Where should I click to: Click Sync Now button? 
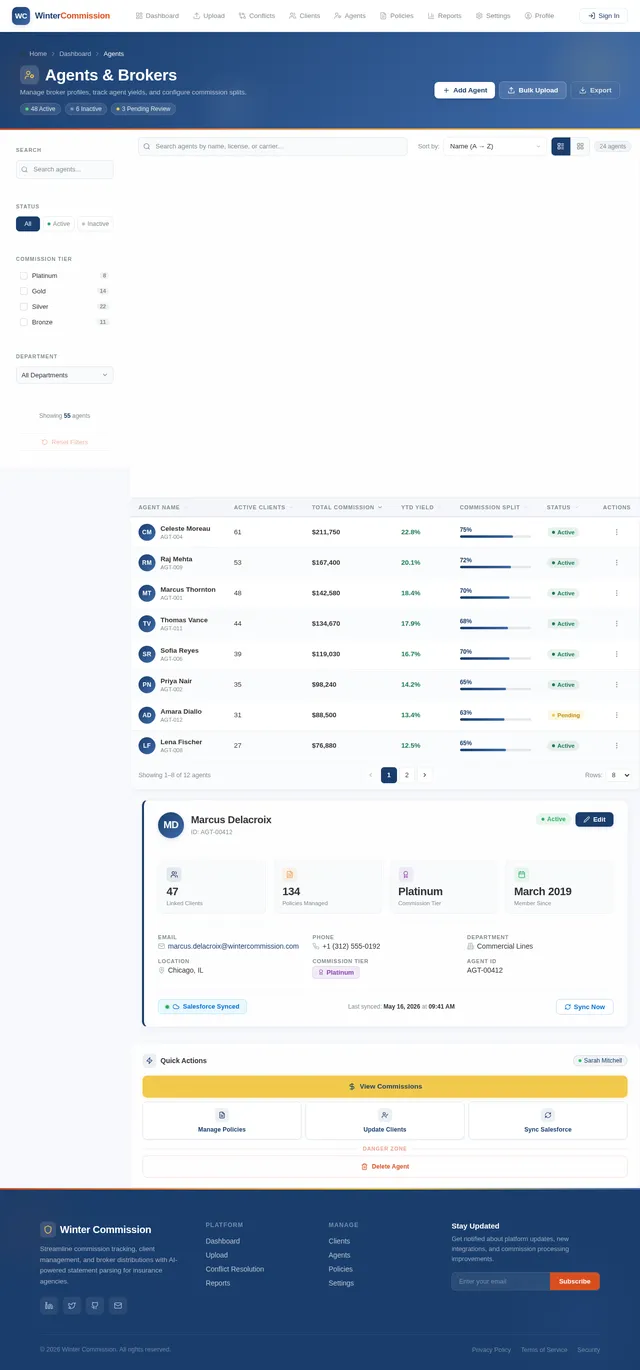click(584, 1007)
